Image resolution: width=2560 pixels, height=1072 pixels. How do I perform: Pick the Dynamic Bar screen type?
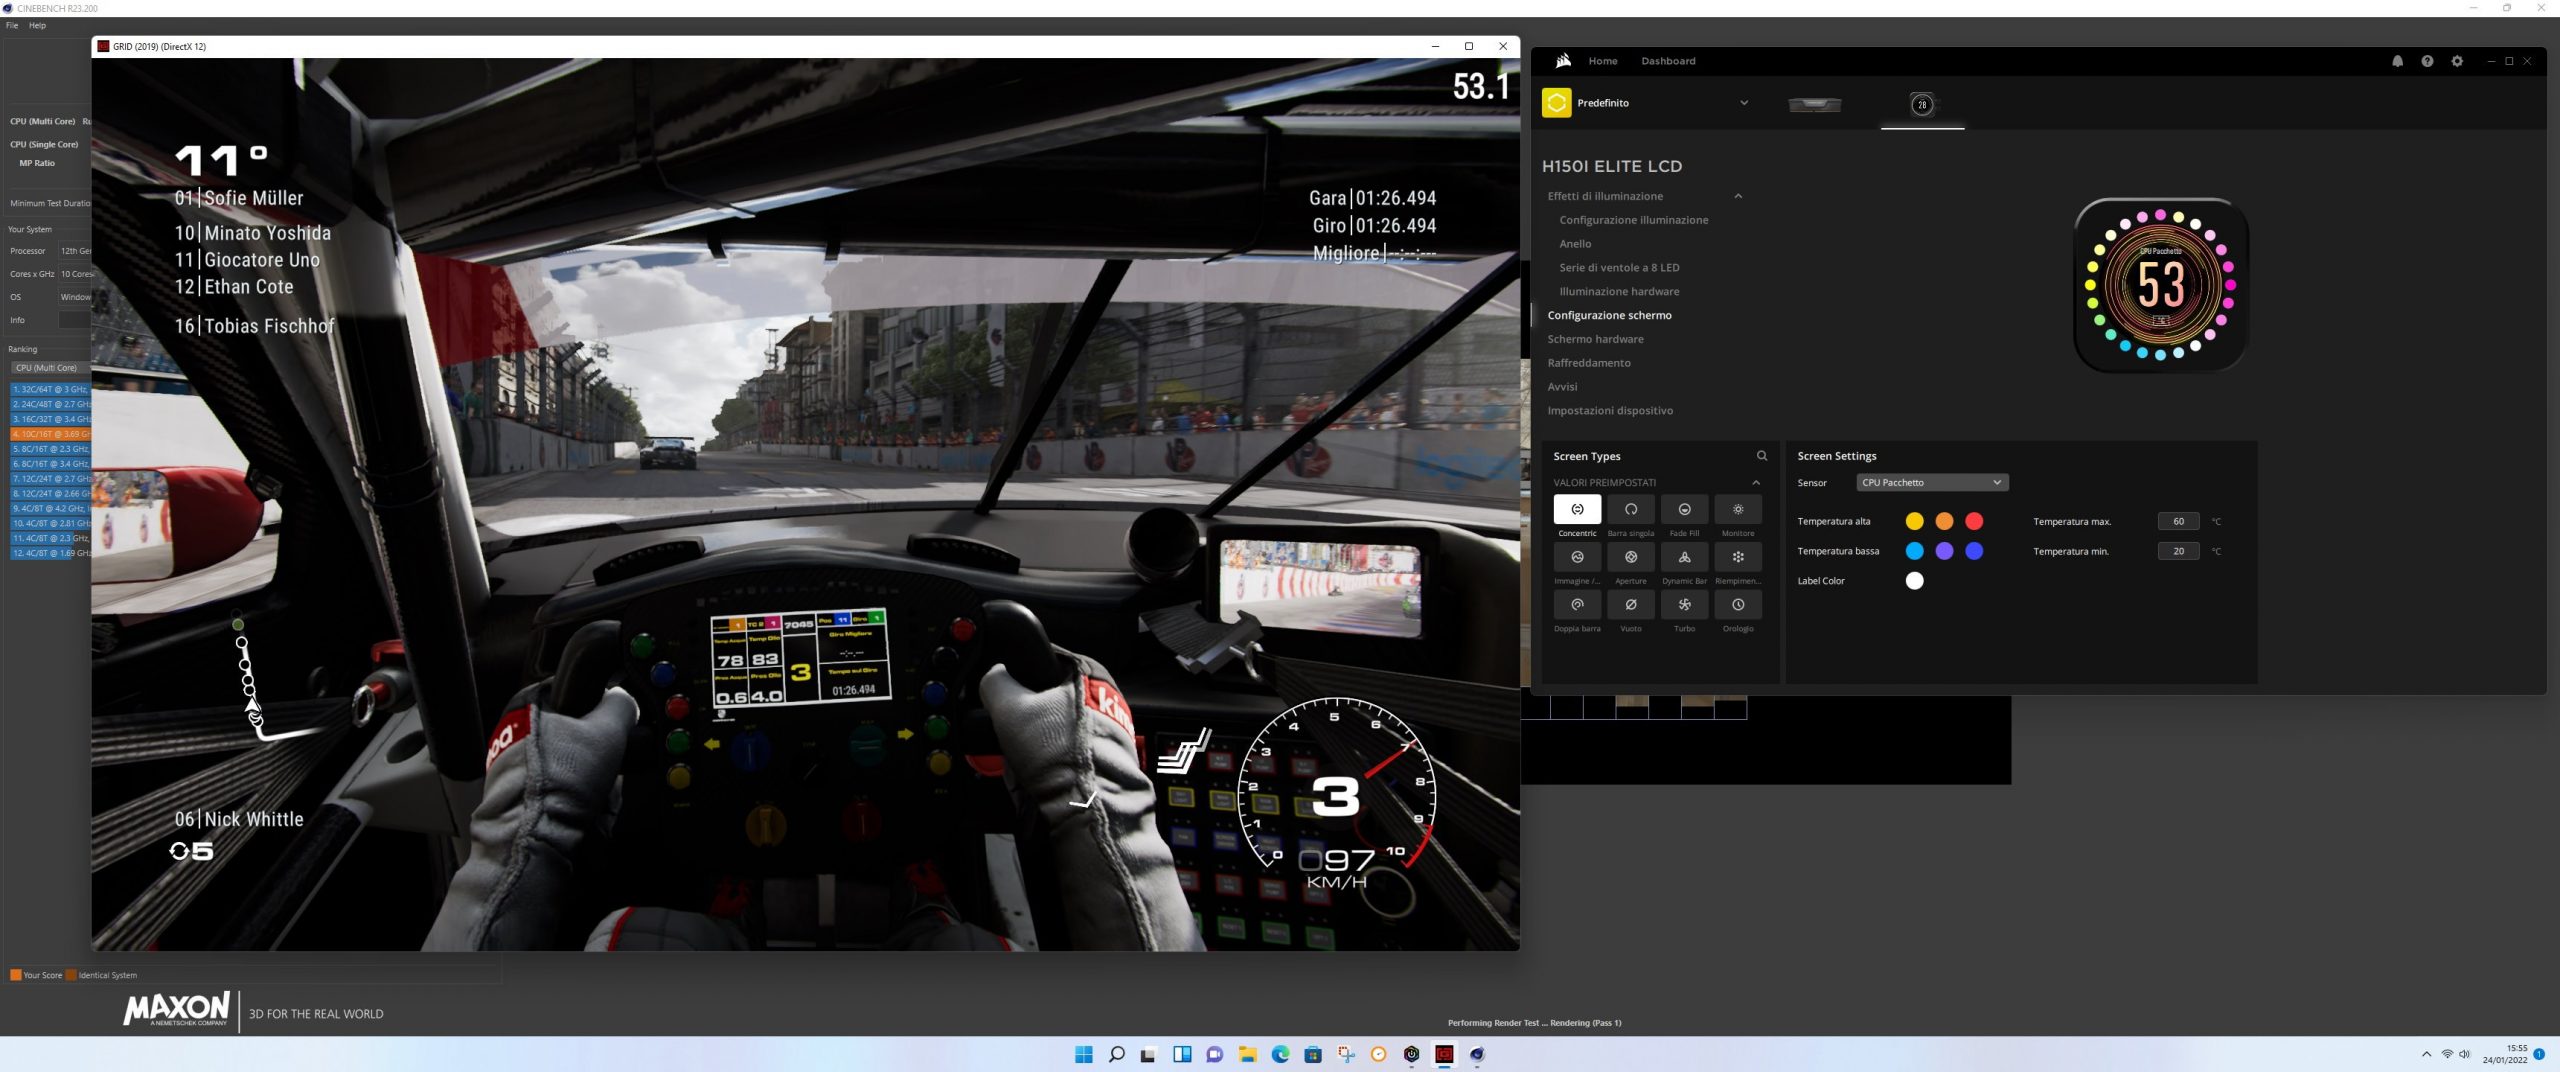(x=1684, y=557)
